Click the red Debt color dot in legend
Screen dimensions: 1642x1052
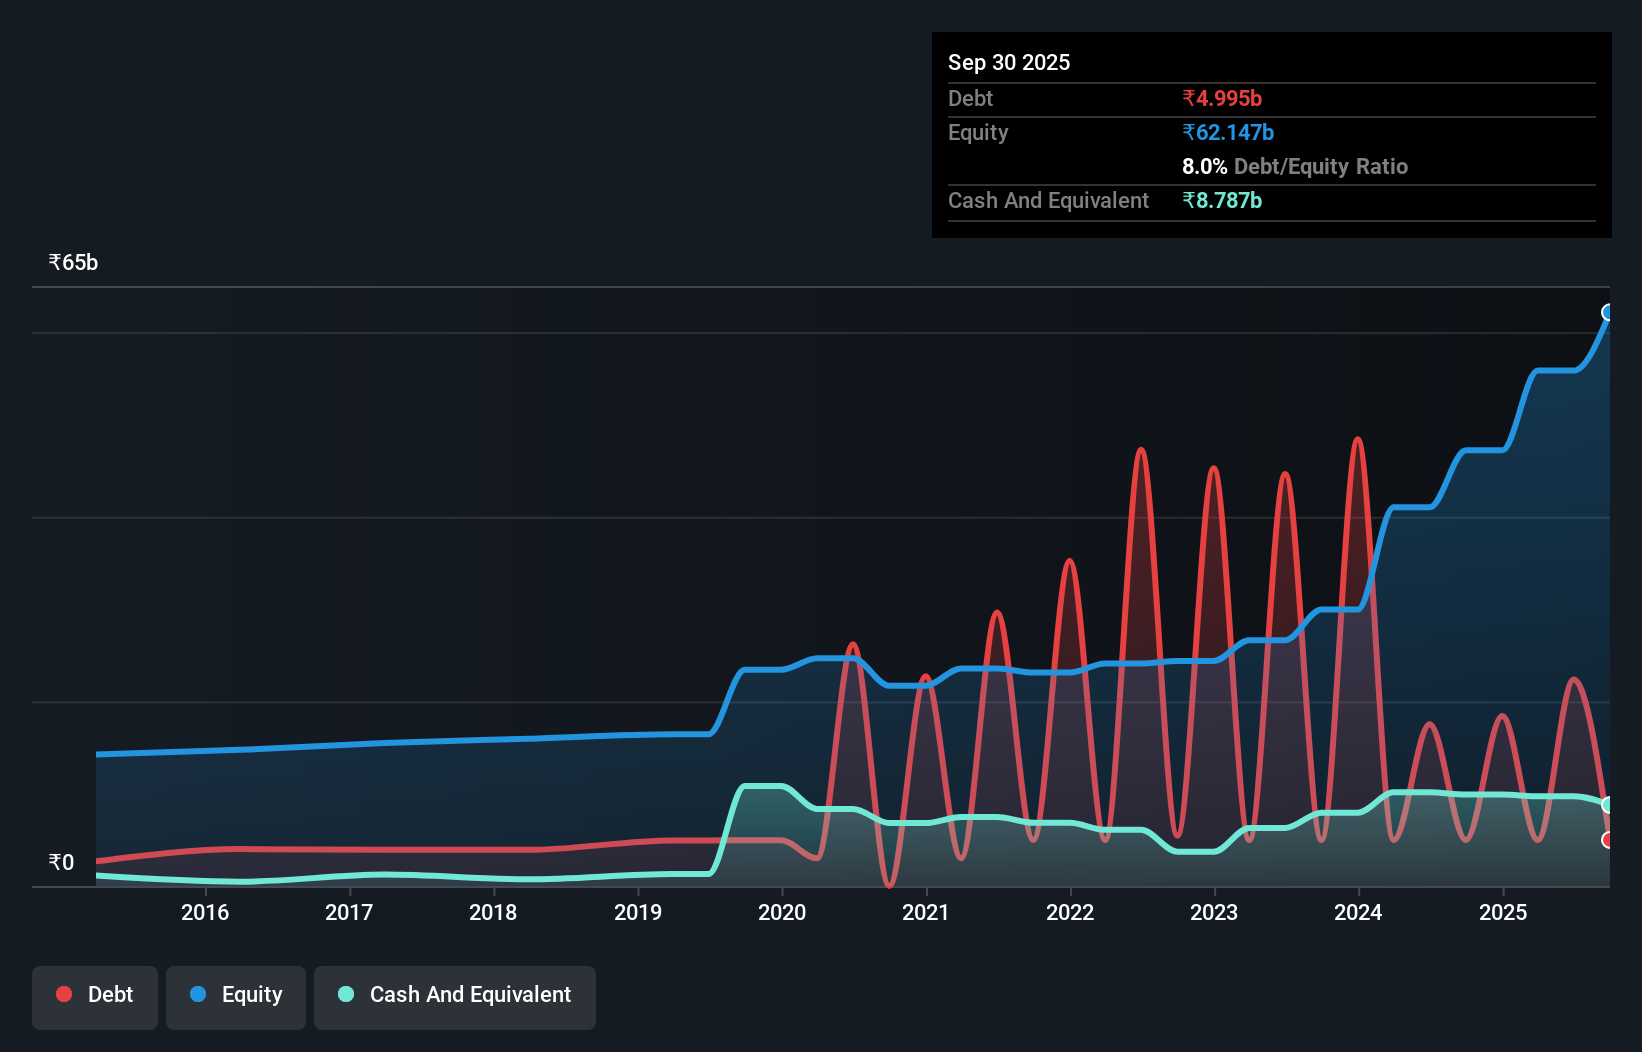[x=63, y=994]
